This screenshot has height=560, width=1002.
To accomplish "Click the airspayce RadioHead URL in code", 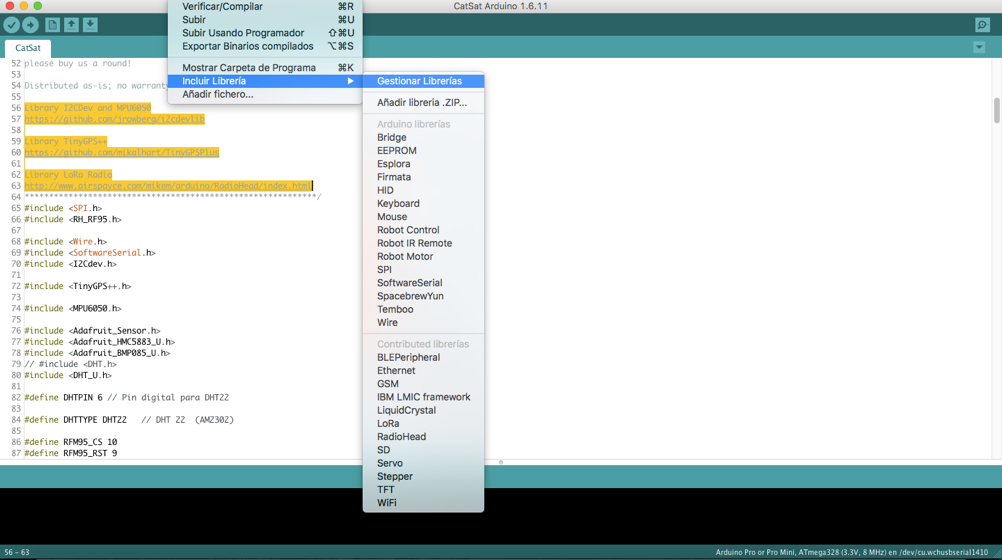I will click(x=168, y=185).
